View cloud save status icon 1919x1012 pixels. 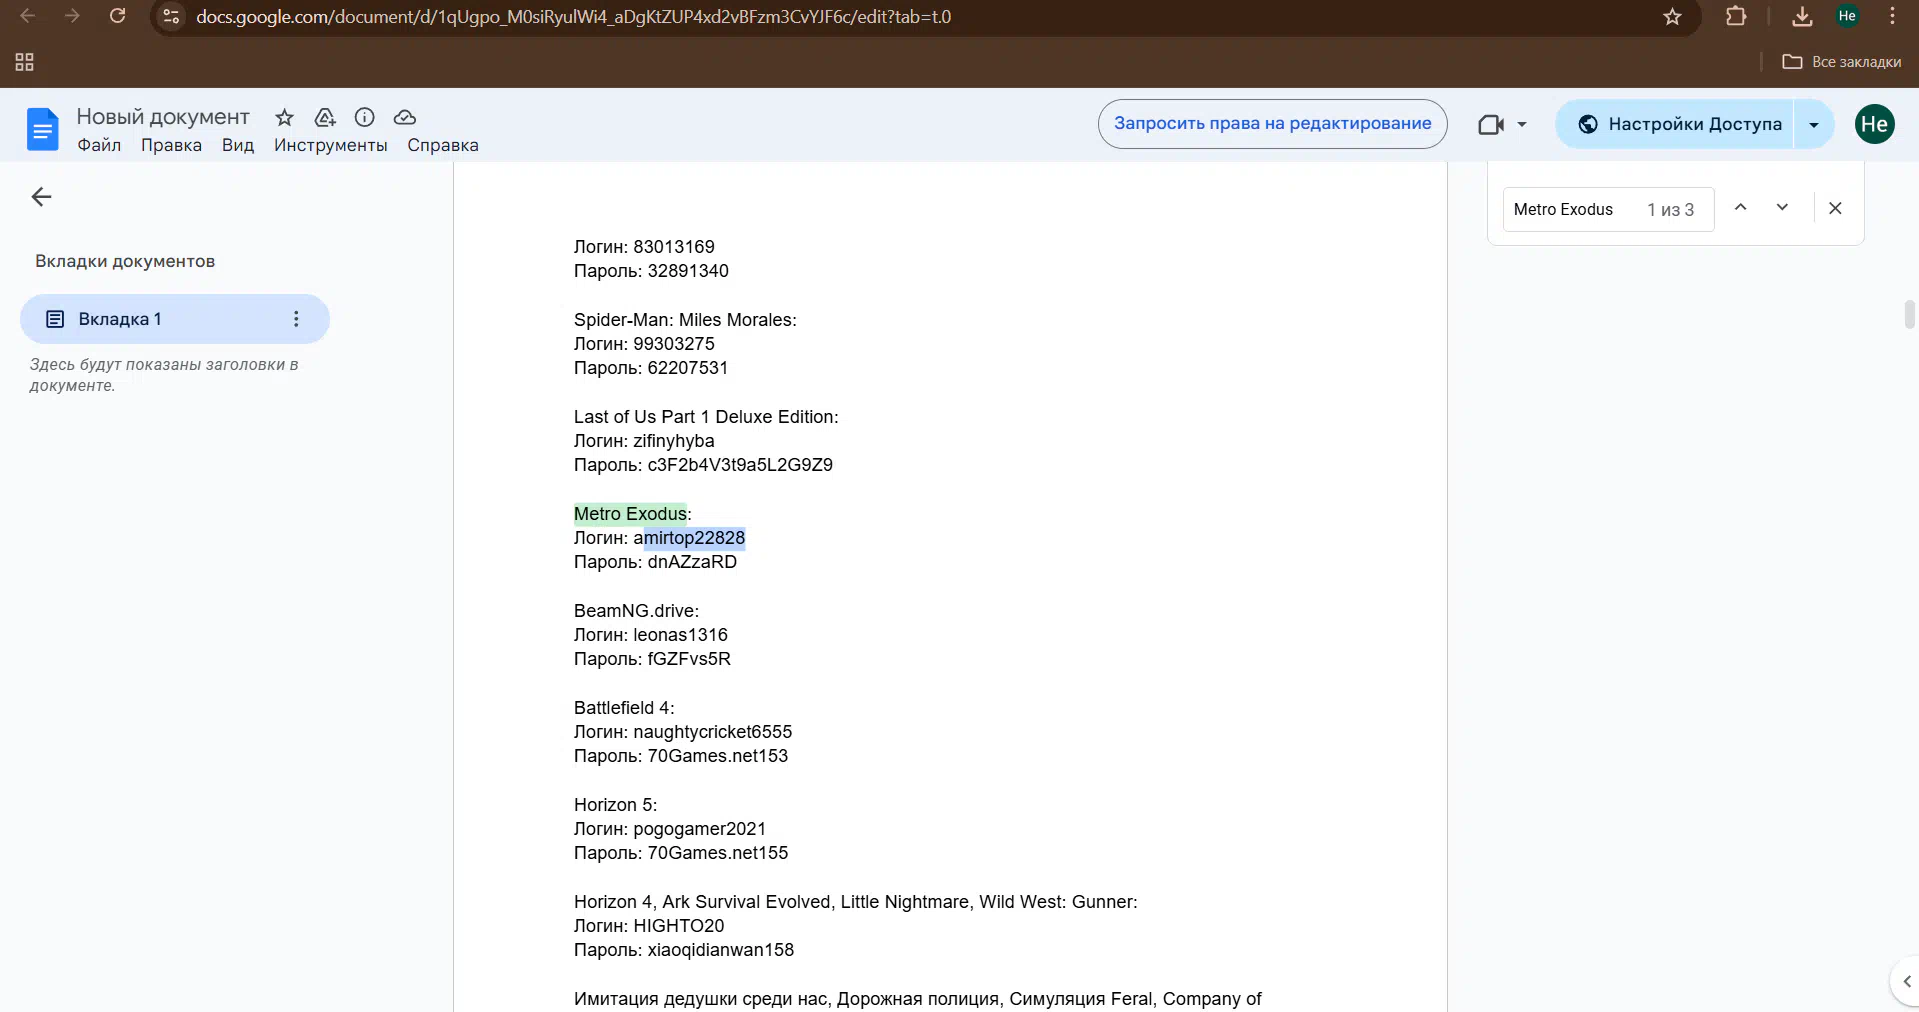click(x=405, y=117)
